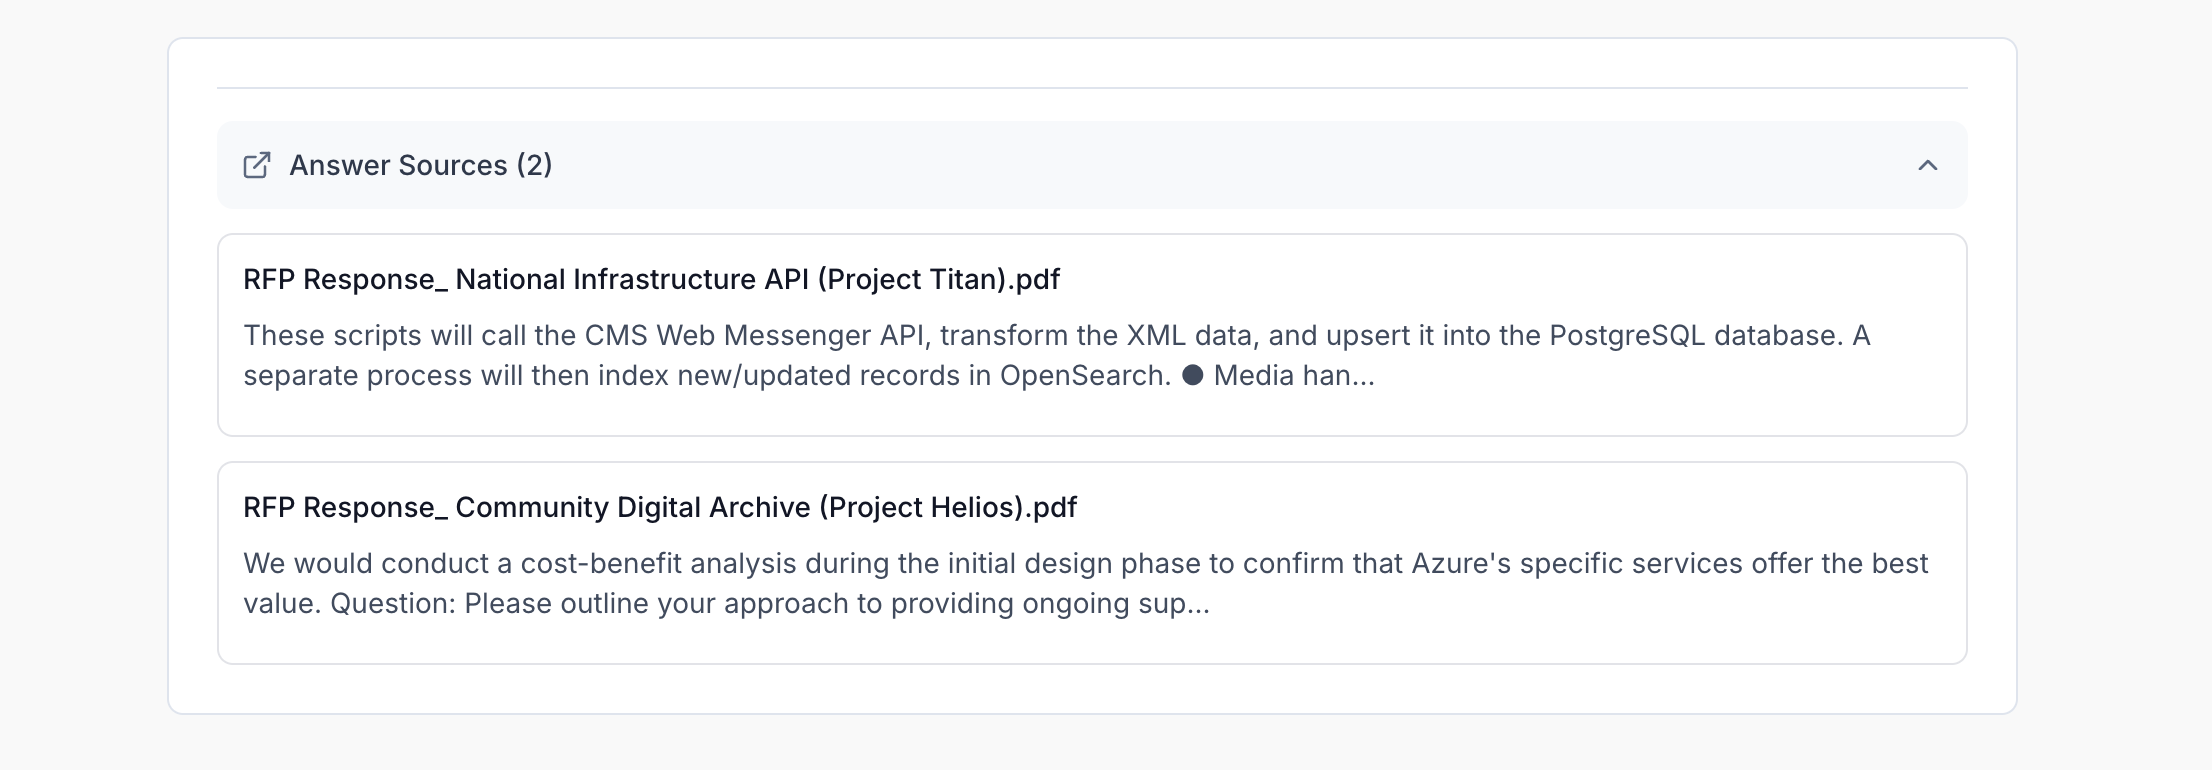Open the Project Helios PDF source title
This screenshot has width=2212, height=770.
point(660,507)
